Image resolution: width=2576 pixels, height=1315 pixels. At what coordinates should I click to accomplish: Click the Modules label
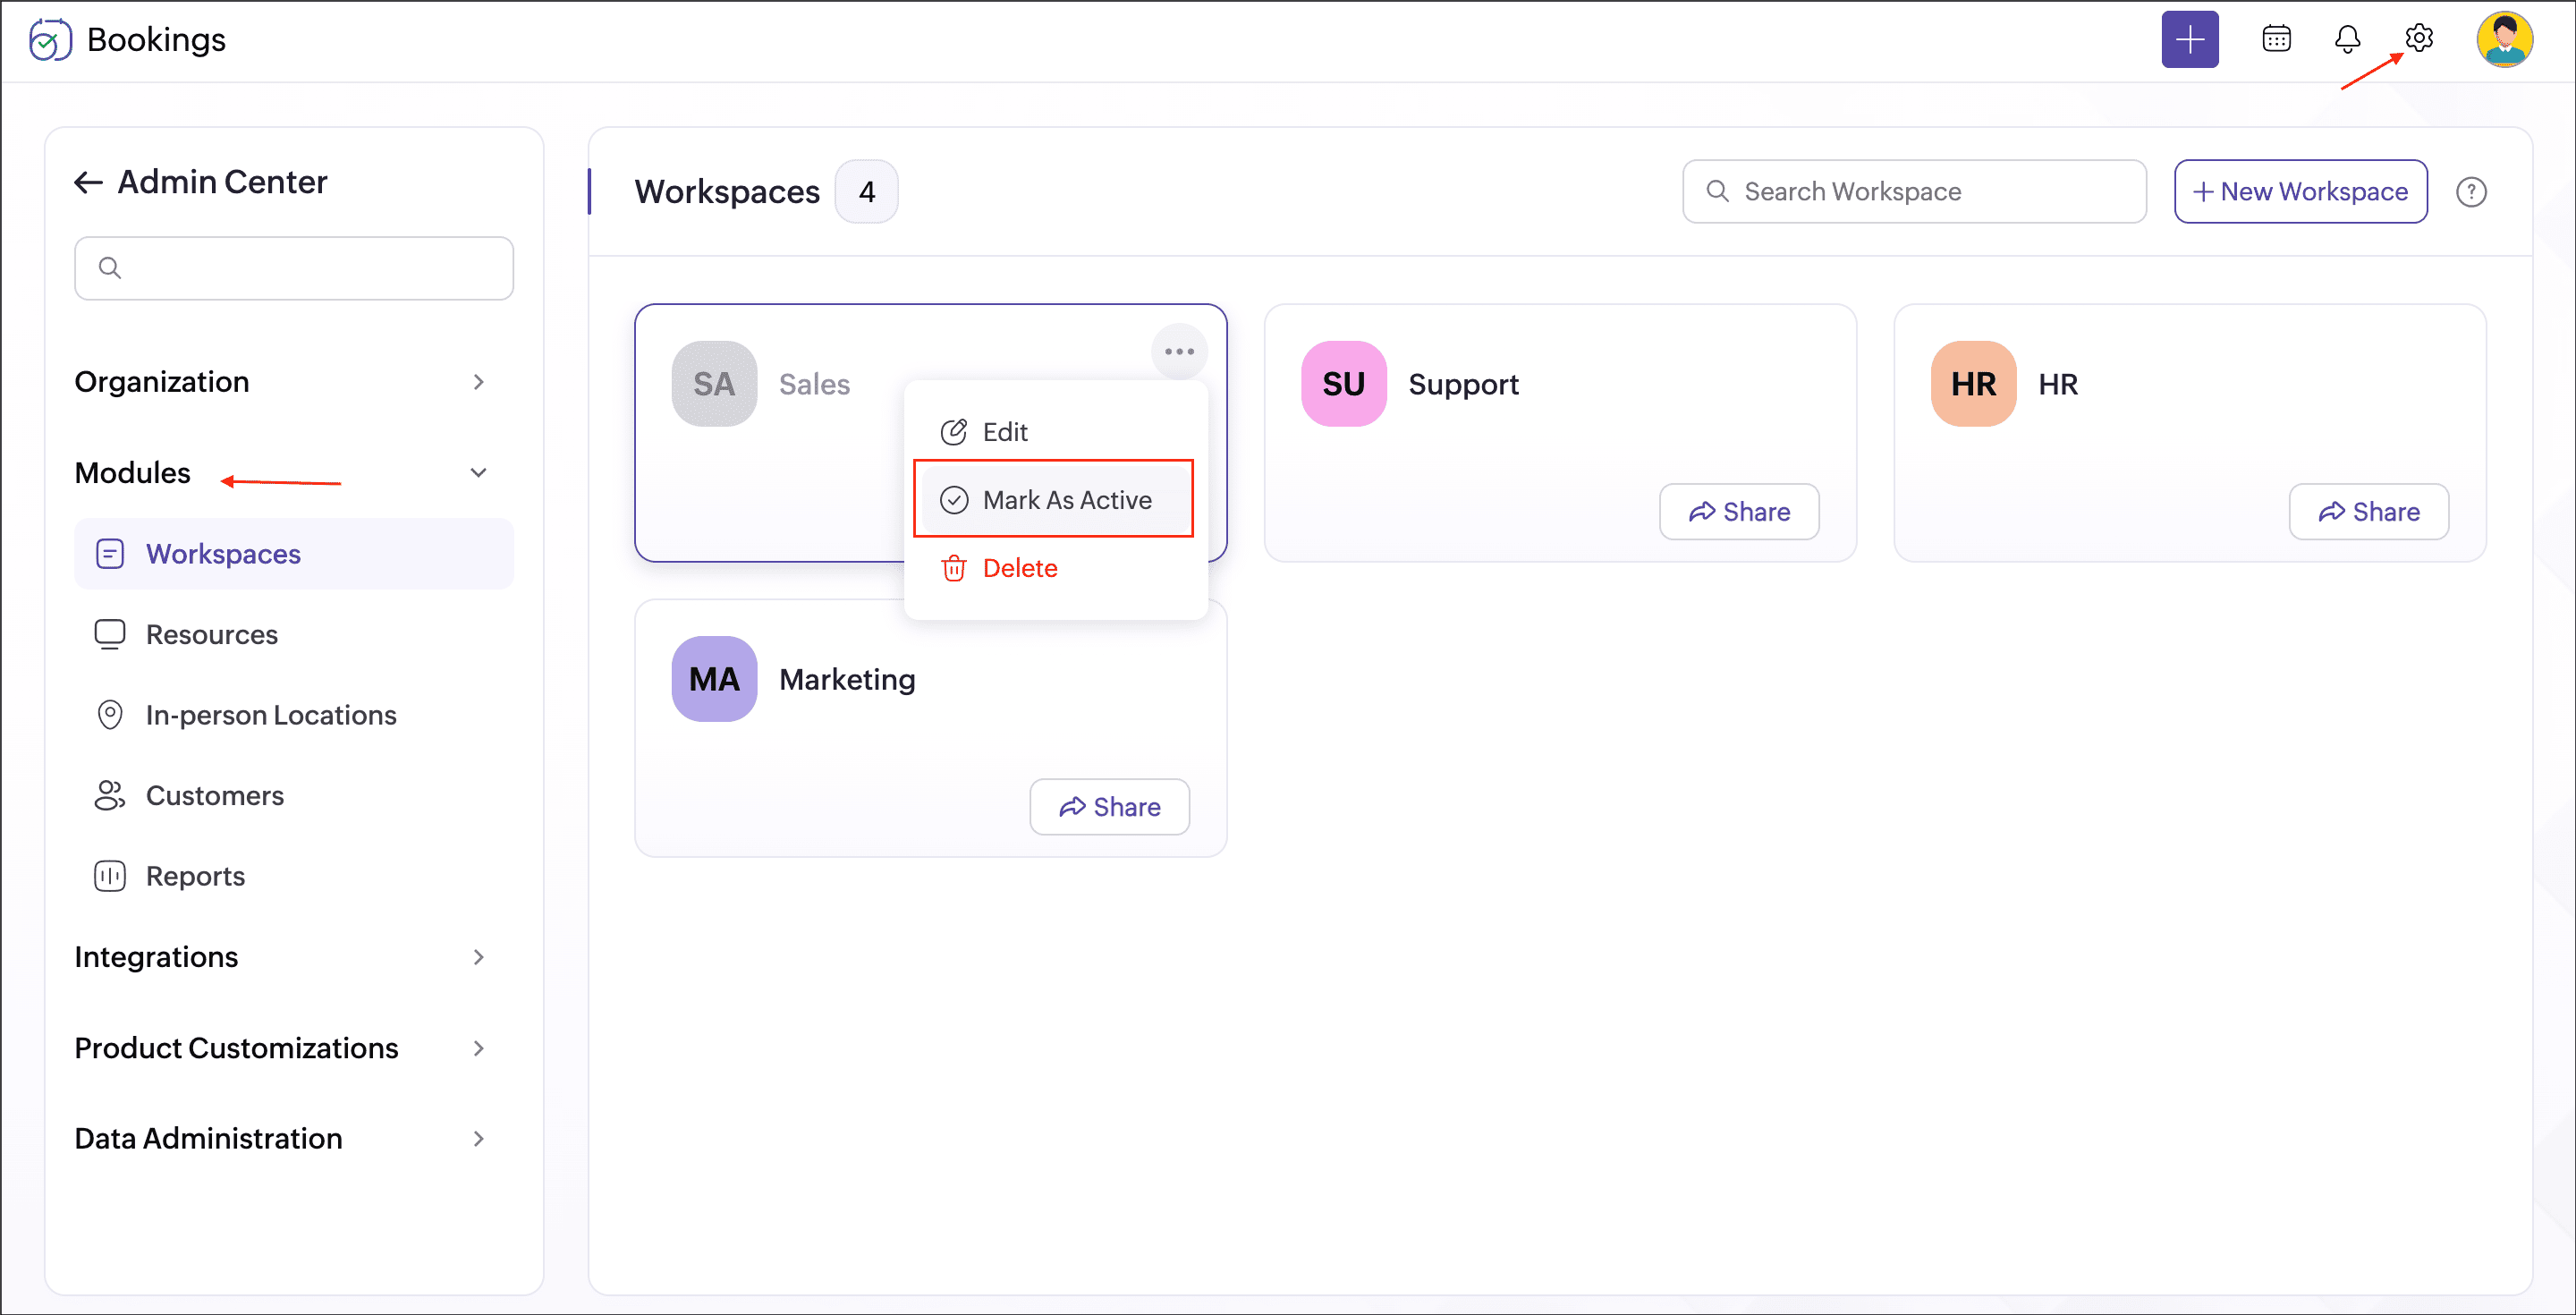pos(133,473)
